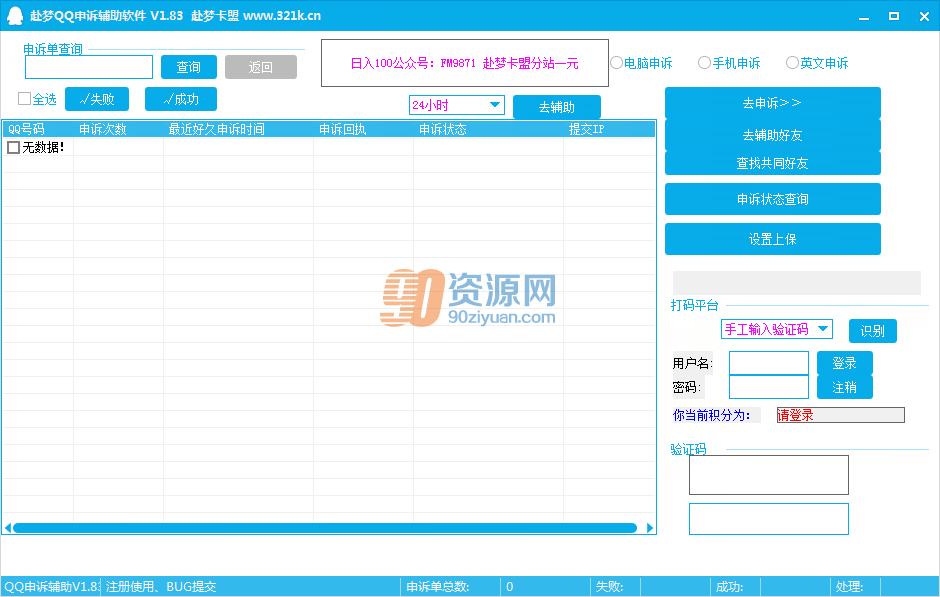940x597 pixels.
Task: Click the 申诉回执 column header
Action: coord(364,129)
